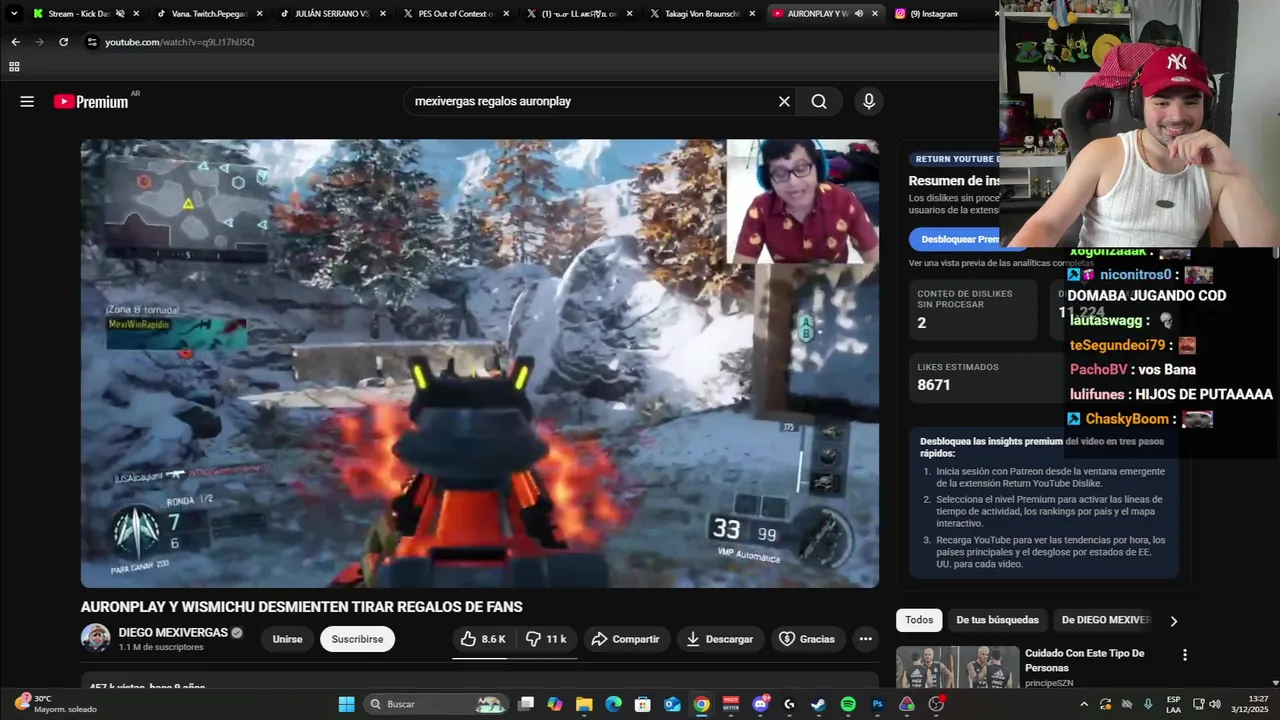Click the like/dislike ratio bar
Viewport: 1280px width, 720px height.
(515, 658)
